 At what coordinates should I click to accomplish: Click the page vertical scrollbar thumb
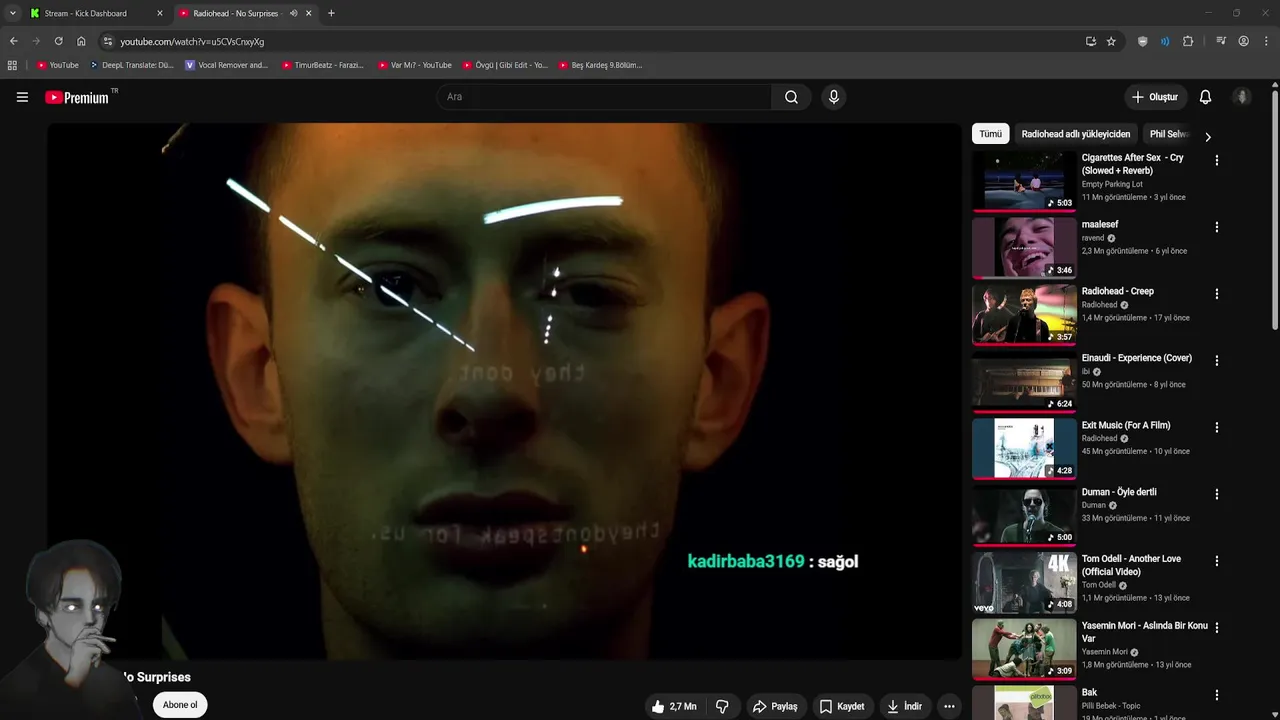[x=1275, y=210]
